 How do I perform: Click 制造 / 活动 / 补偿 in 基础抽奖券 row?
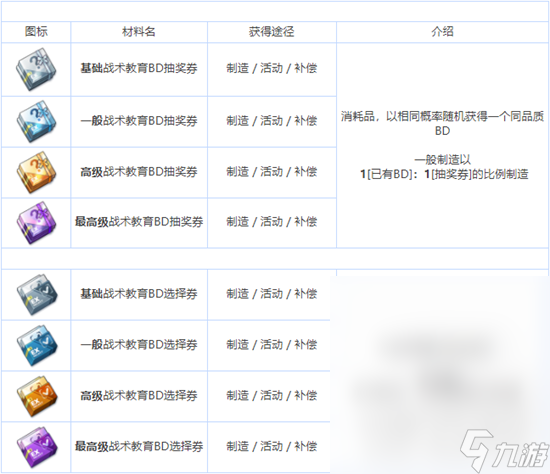(271, 68)
